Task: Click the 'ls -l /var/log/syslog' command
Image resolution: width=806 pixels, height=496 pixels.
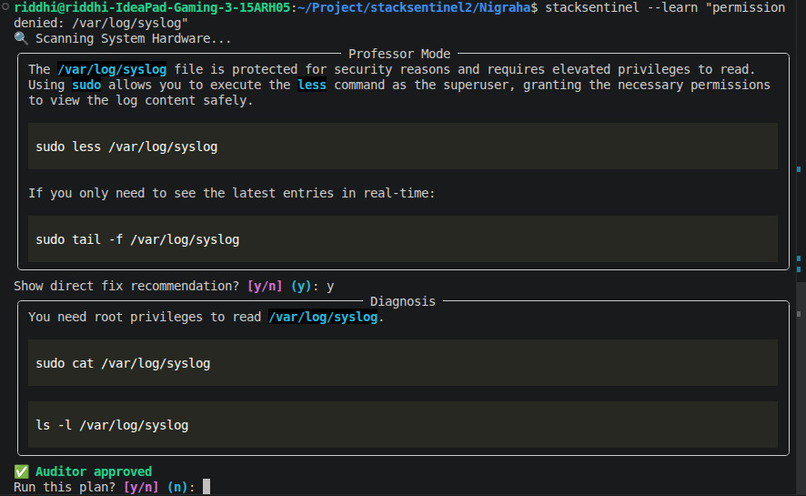Action: (x=112, y=425)
